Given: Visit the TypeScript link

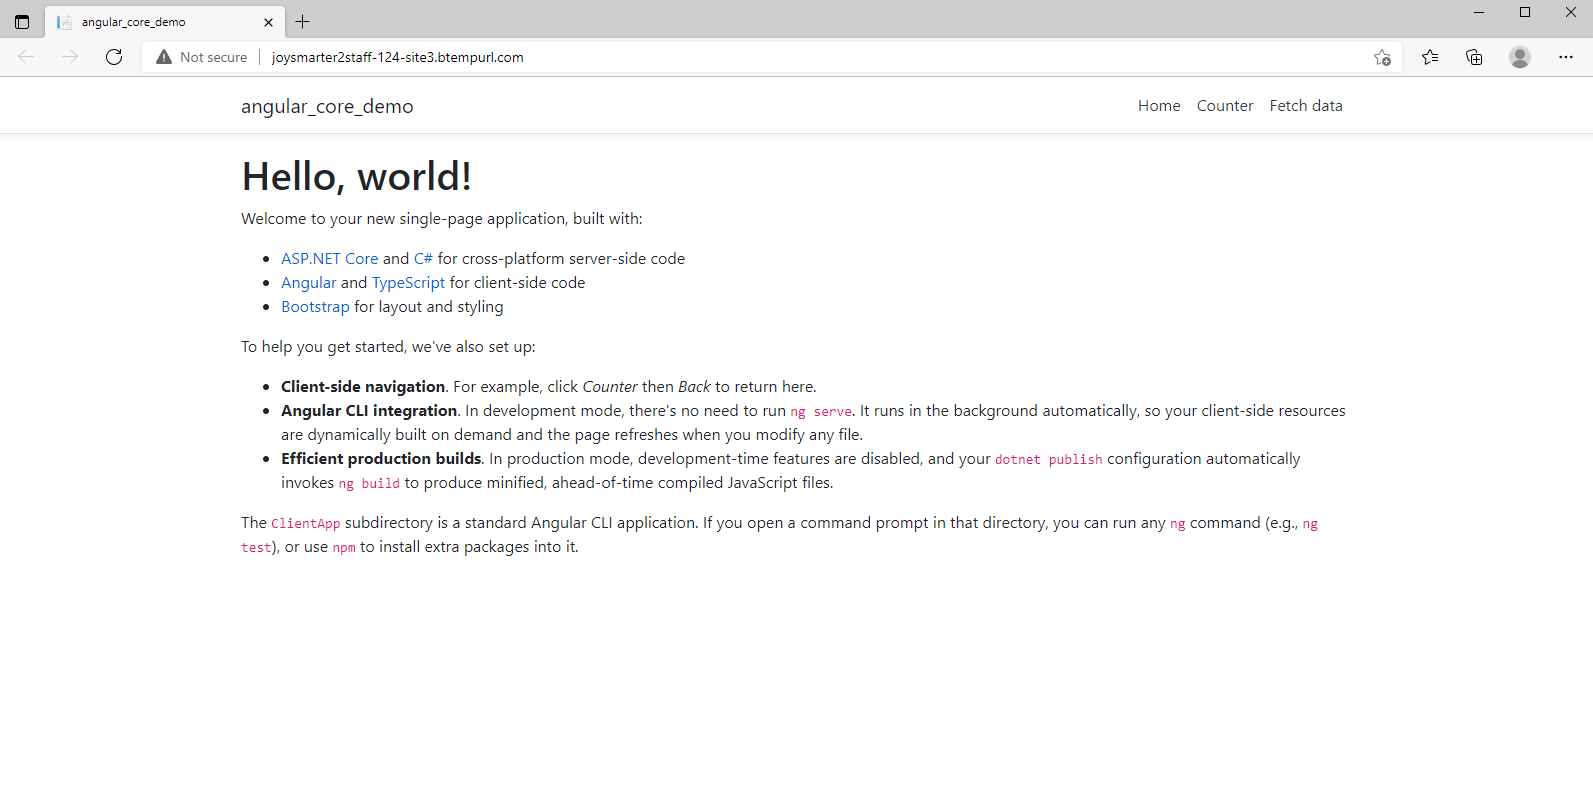Looking at the screenshot, I should tap(408, 283).
